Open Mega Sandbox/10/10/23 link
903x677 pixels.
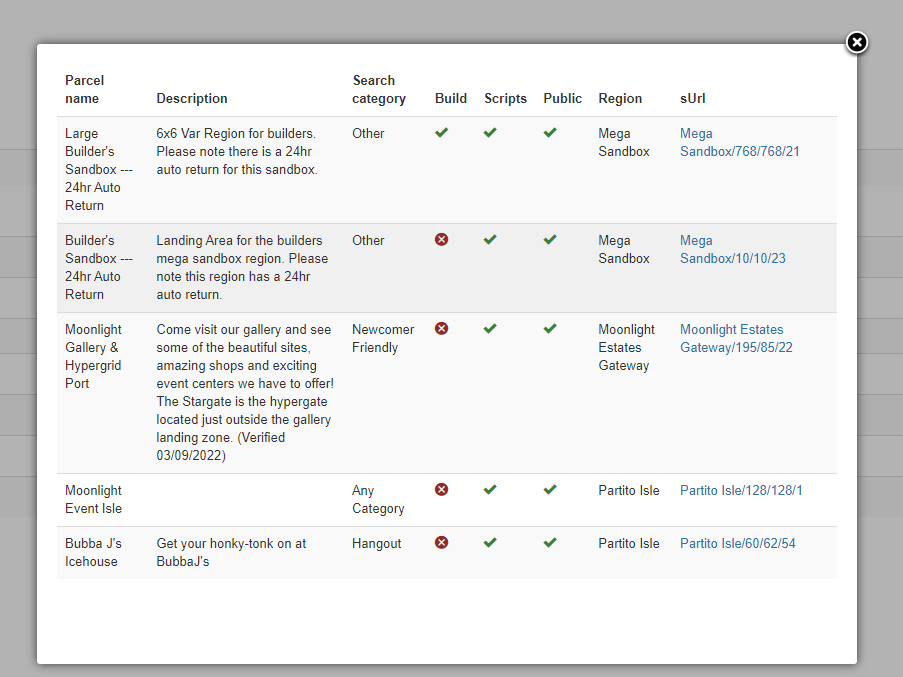click(x=733, y=249)
